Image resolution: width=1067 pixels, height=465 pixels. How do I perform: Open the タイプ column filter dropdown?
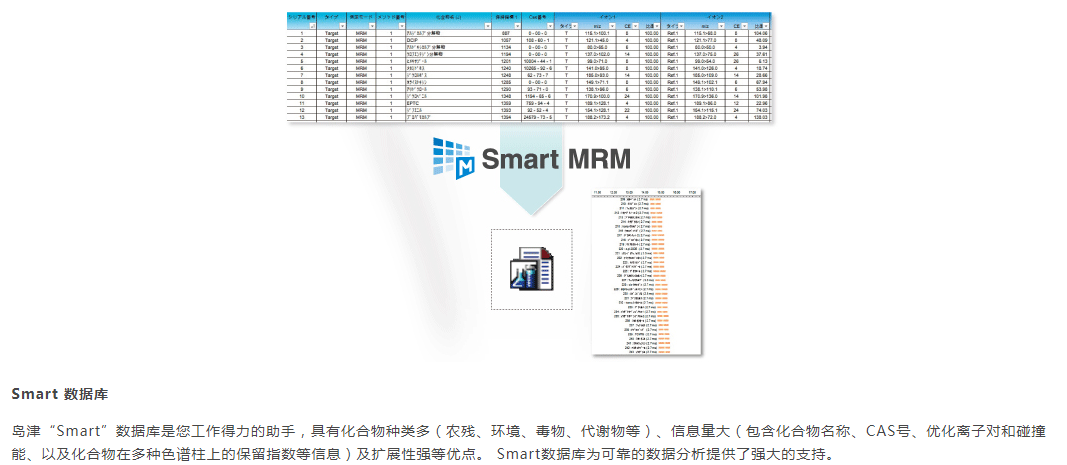pyautogui.click(x=342, y=27)
